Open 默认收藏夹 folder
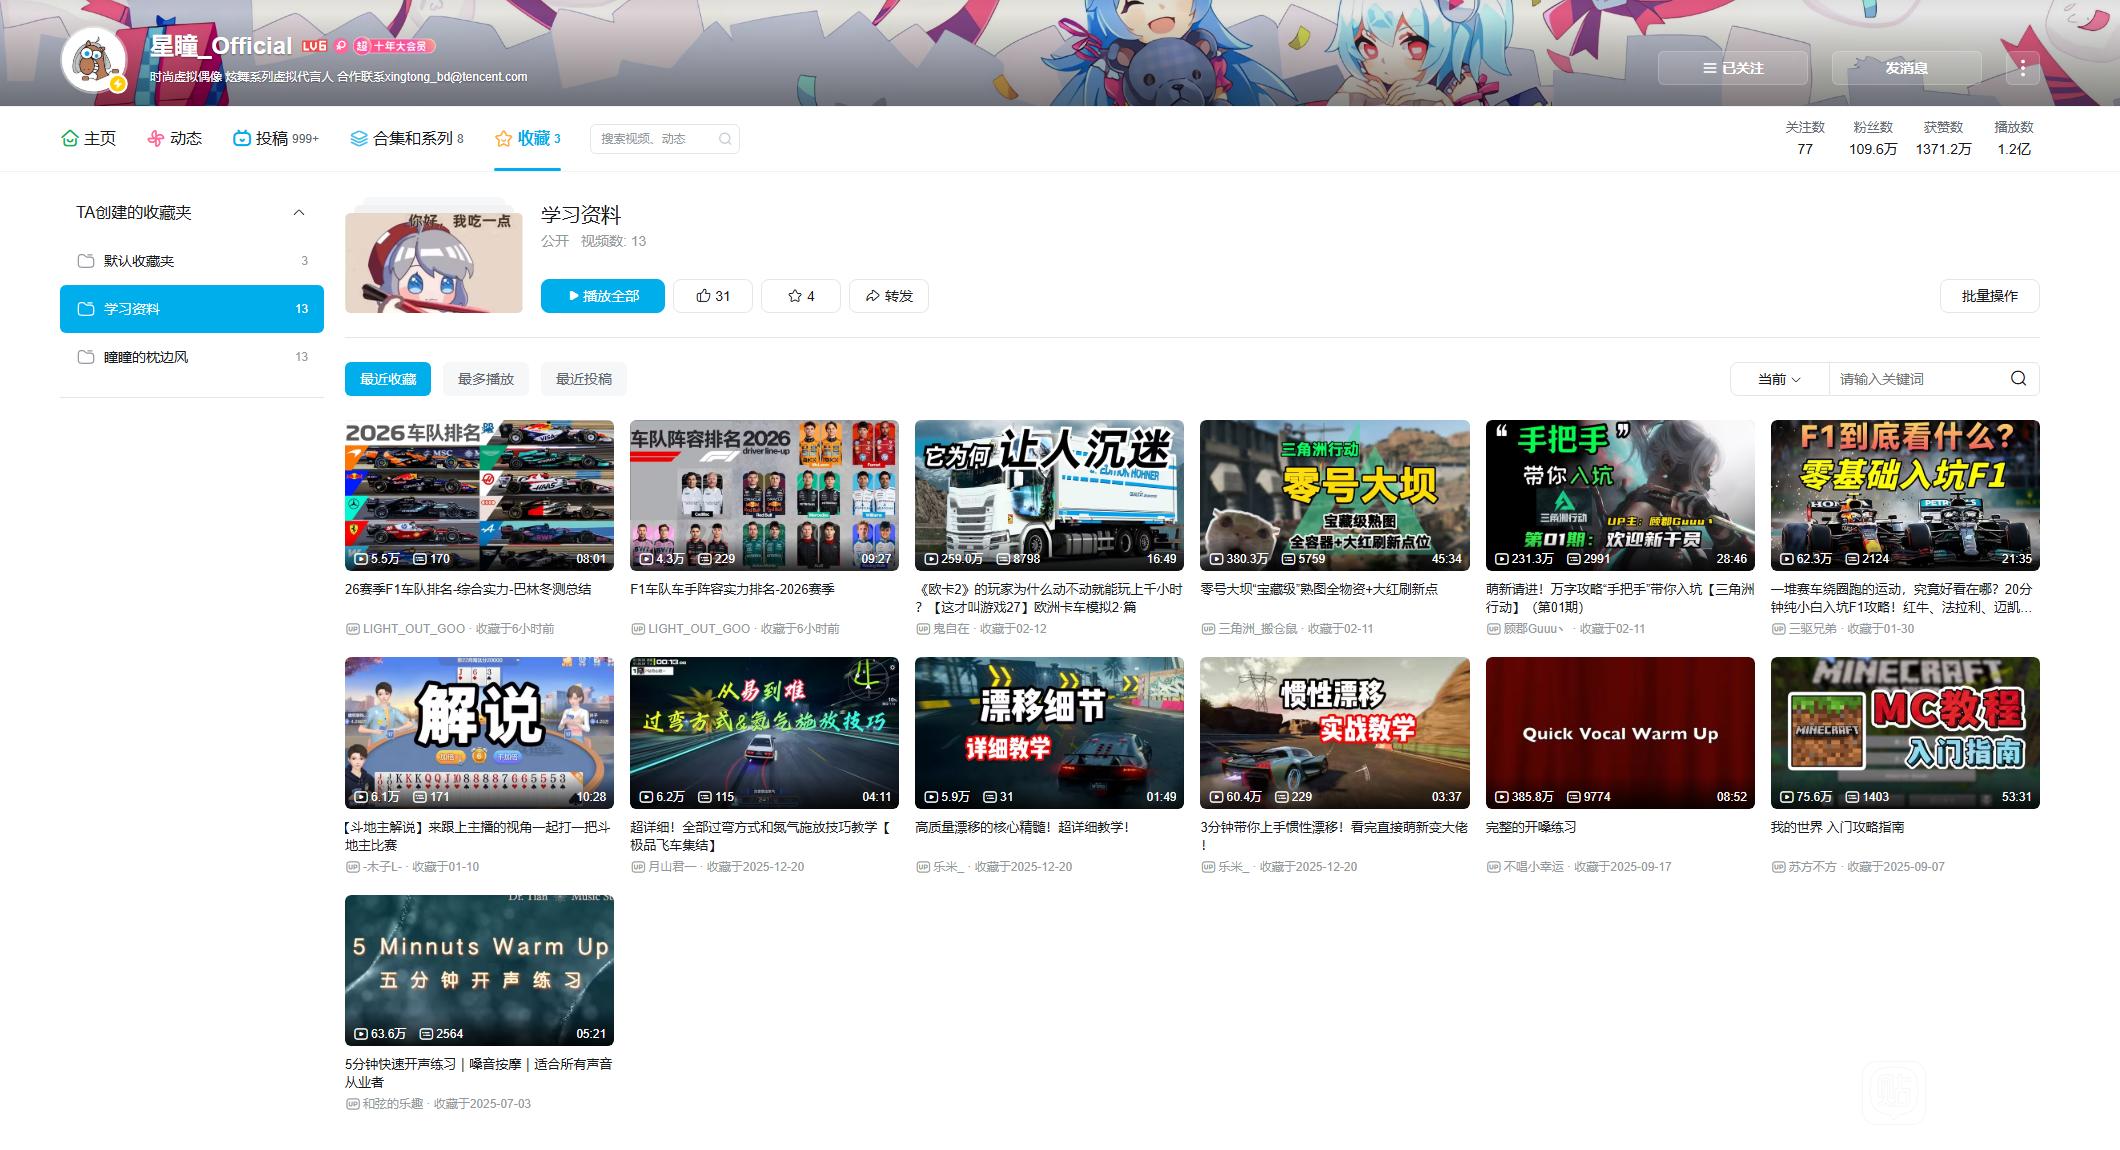The height and width of the screenshot is (1150, 2120). (x=139, y=261)
